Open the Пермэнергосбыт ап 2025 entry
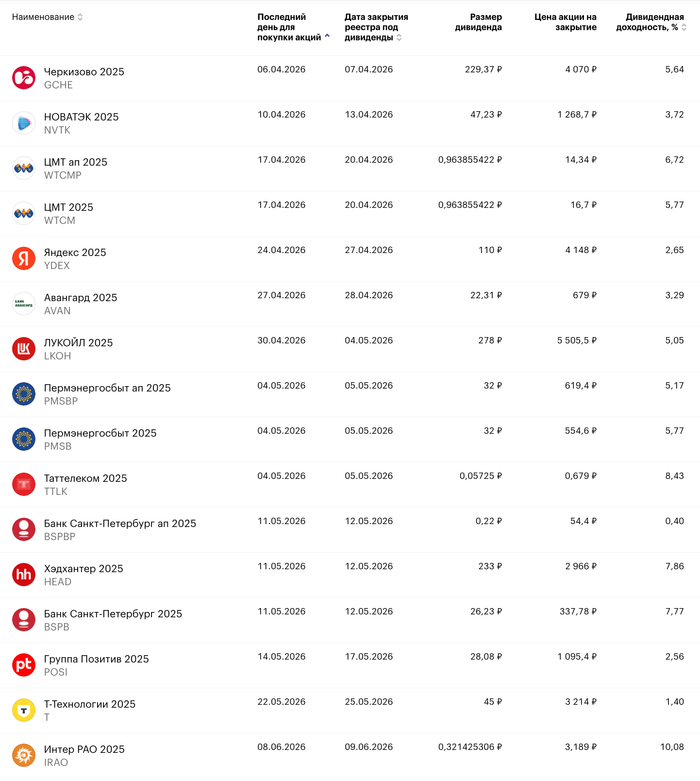Viewport: 700px width, 781px height. (107, 388)
